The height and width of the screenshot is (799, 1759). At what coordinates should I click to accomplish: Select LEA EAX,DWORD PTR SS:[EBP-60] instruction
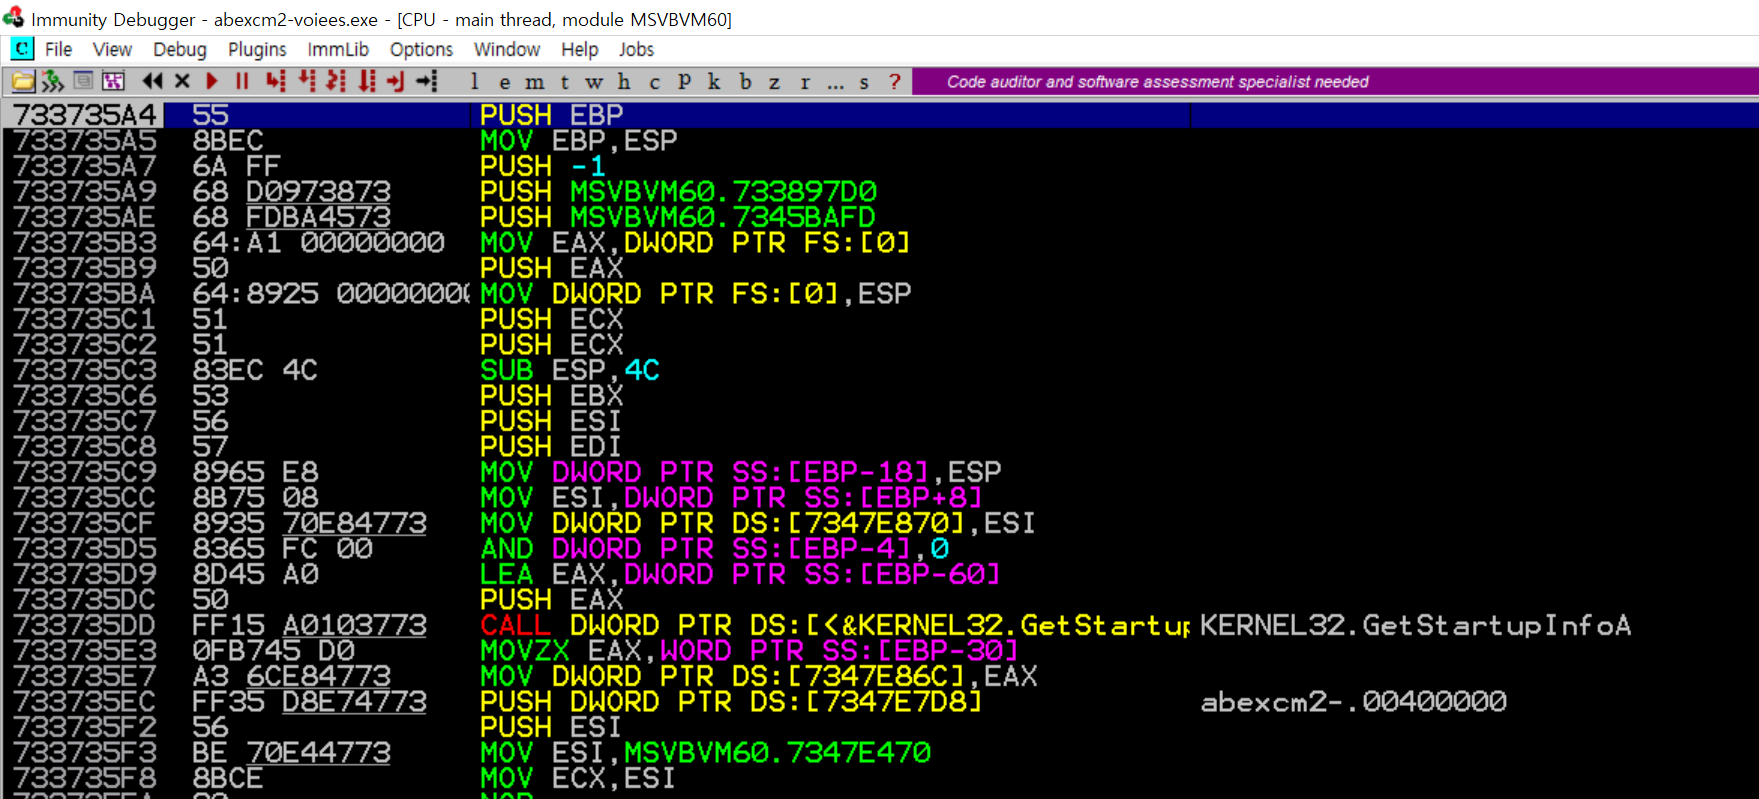[x=740, y=574]
